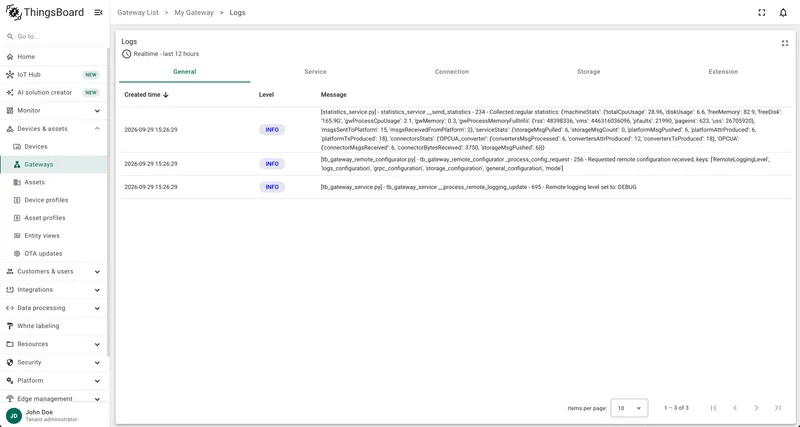Switch to the Service tab

pyautogui.click(x=315, y=72)
